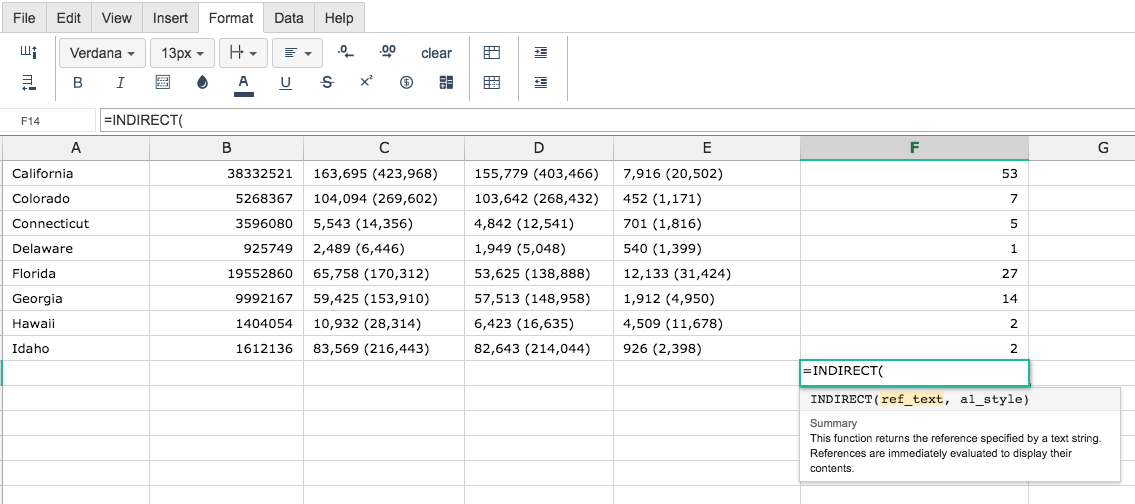Open cell fill color droplet icon
1135x504 pixels.
(202, 83)
